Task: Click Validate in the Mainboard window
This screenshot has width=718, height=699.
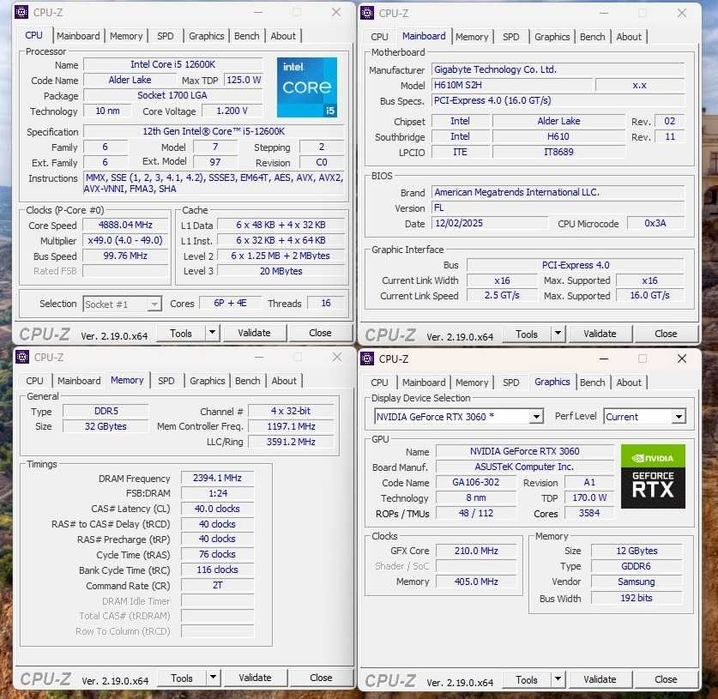Action: (x=600, y=334)
